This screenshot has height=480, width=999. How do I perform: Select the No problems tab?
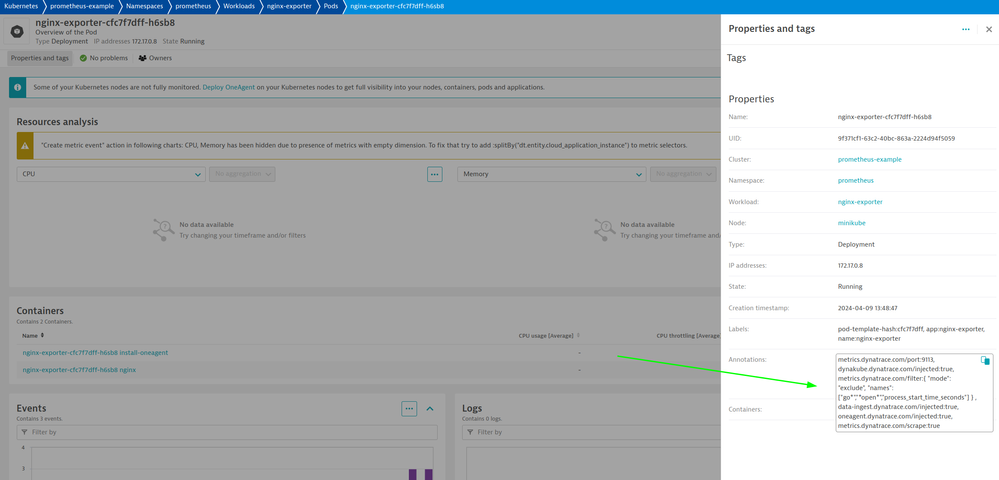[103, 58]
